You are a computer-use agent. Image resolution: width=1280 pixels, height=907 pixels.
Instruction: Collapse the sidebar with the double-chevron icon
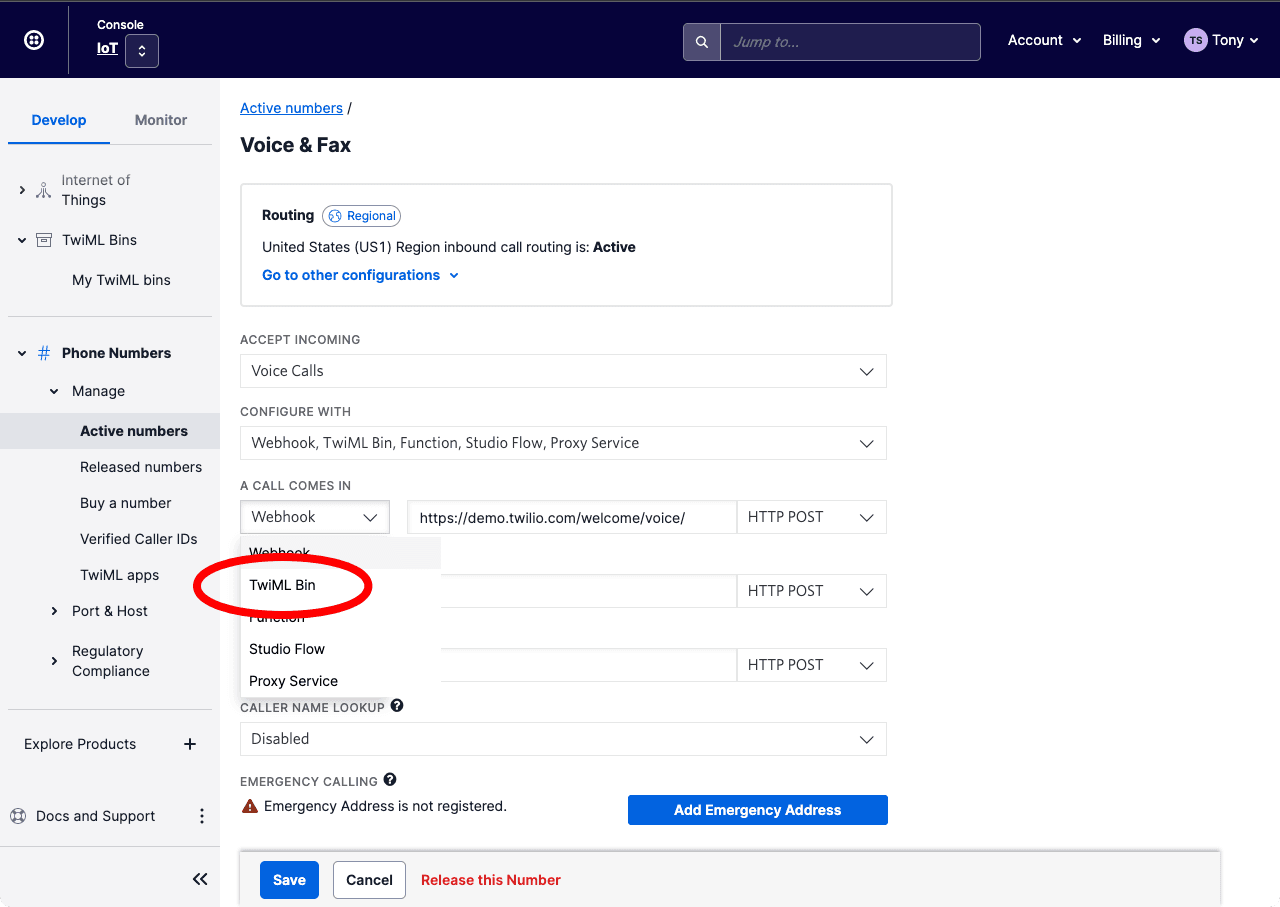[x=200, y=878]
